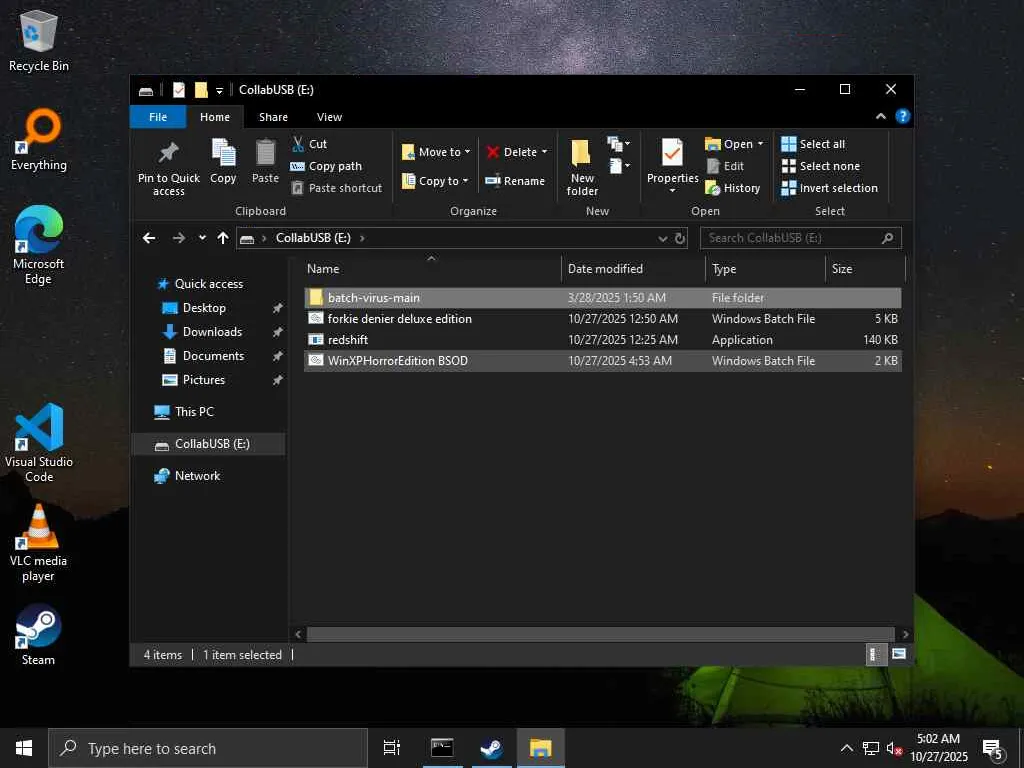The width and height of the screenshot is (1024, 768).
Task: Sort files by the Name column header
Action: tap(432, 268)
